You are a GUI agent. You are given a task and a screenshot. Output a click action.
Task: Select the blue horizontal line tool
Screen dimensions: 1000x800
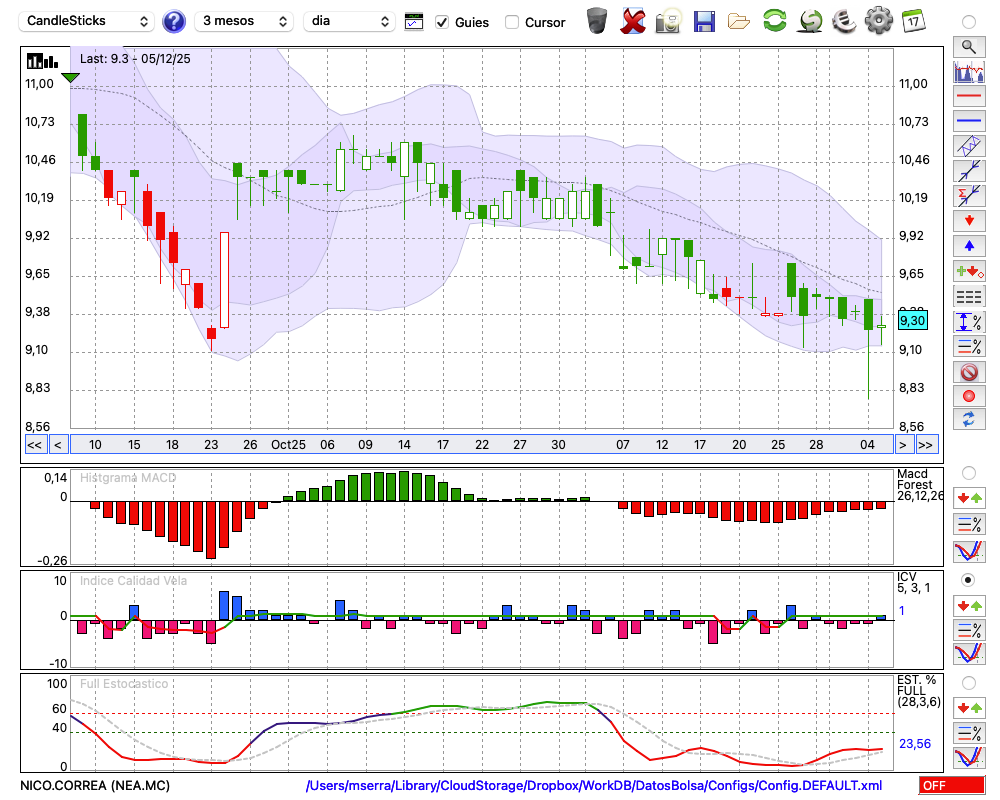click(x=968, y=121)
